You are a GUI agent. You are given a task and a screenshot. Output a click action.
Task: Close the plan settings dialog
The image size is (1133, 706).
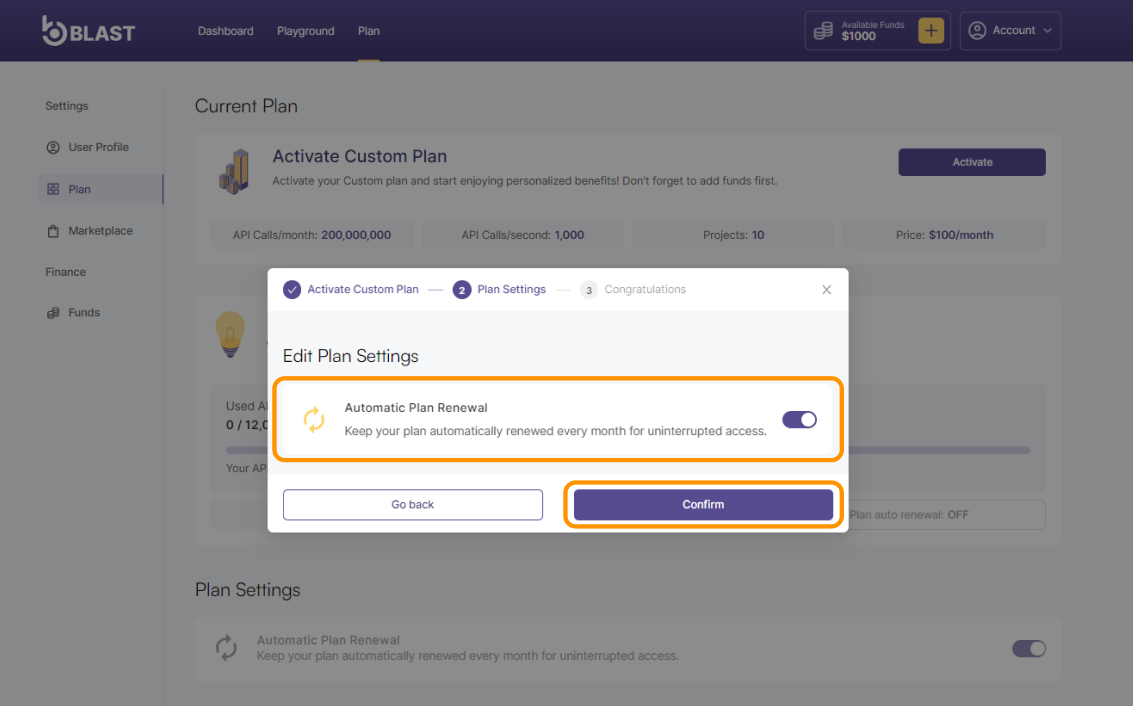coord(826,290)
